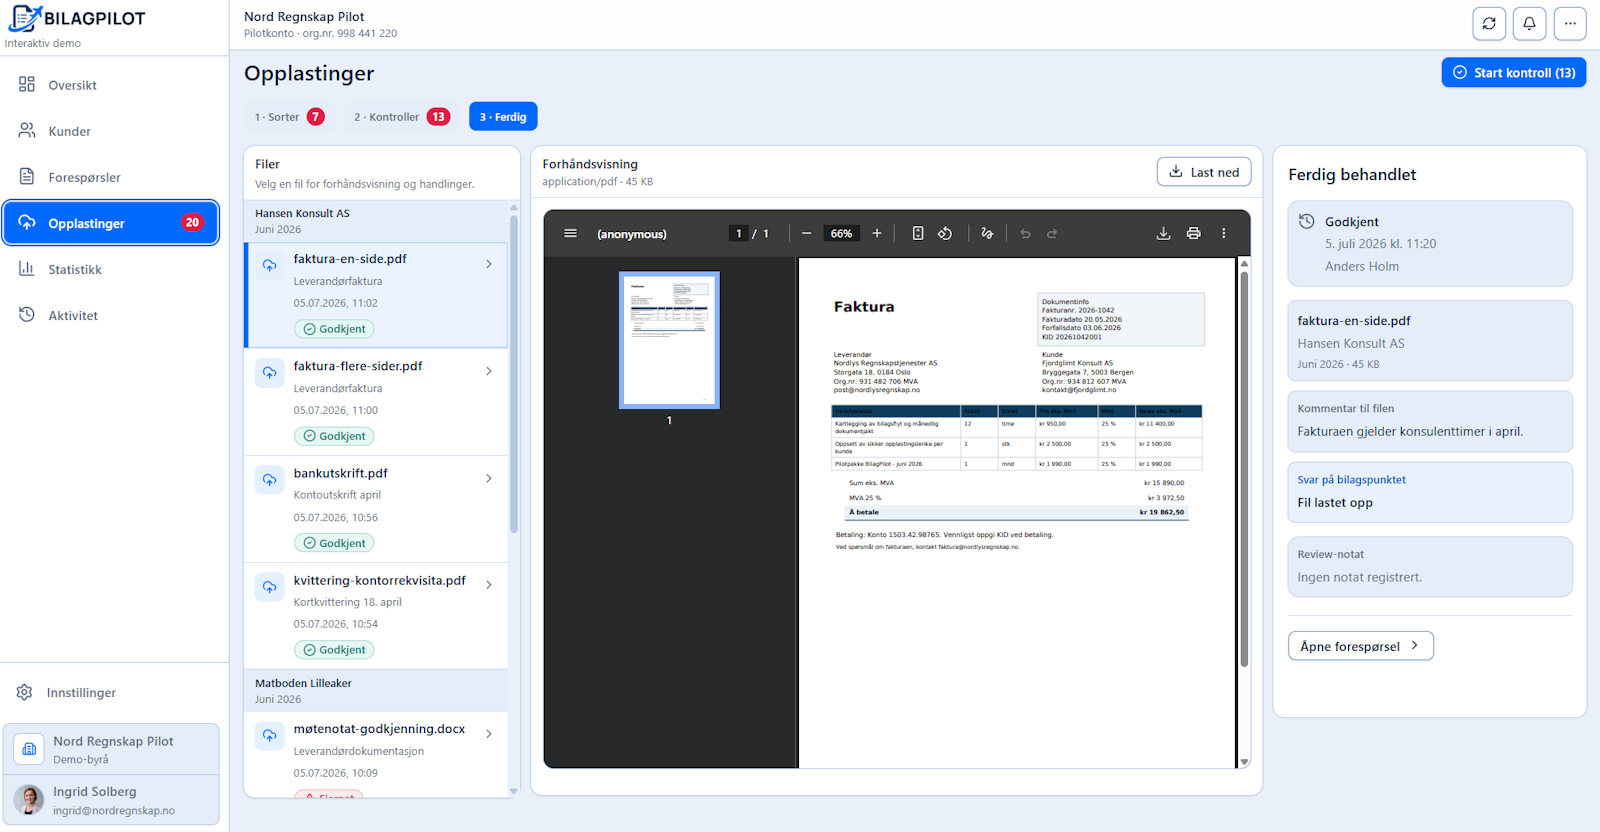Open the header three-dot options menu
This screenshot has width=1600, height=832.
[1570, 24]
